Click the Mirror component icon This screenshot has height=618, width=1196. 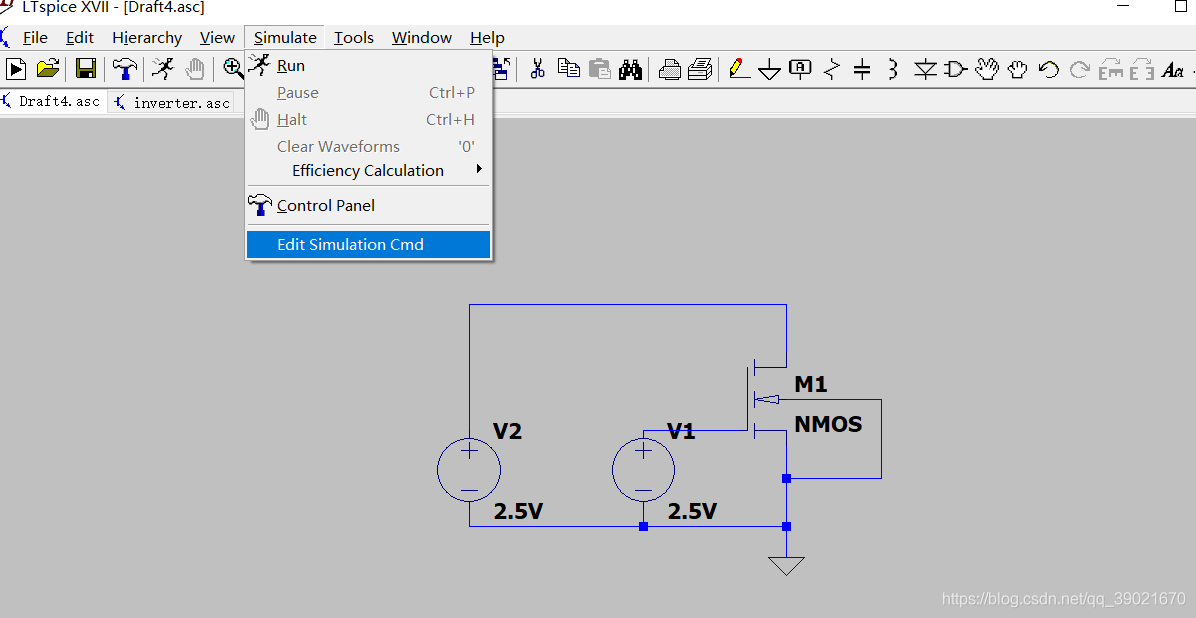(1142, 70)
